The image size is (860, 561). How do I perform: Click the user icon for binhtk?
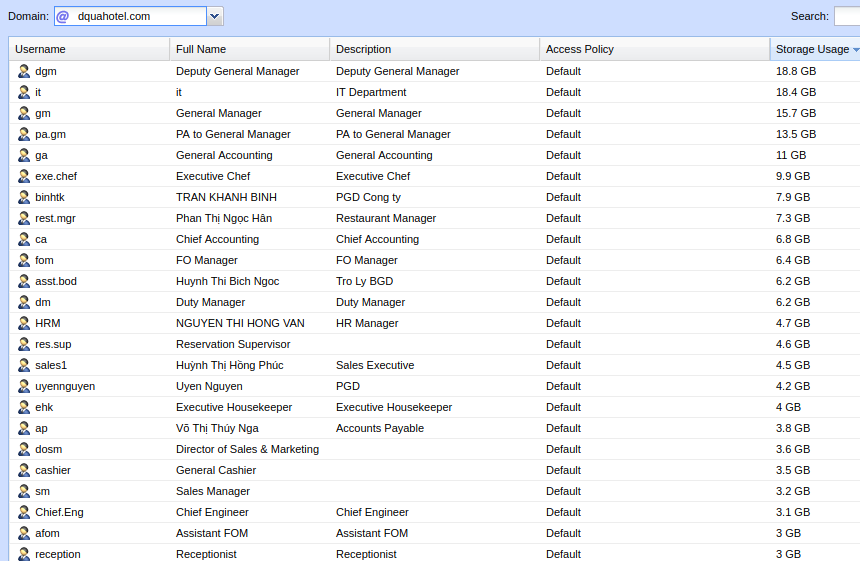24,197
